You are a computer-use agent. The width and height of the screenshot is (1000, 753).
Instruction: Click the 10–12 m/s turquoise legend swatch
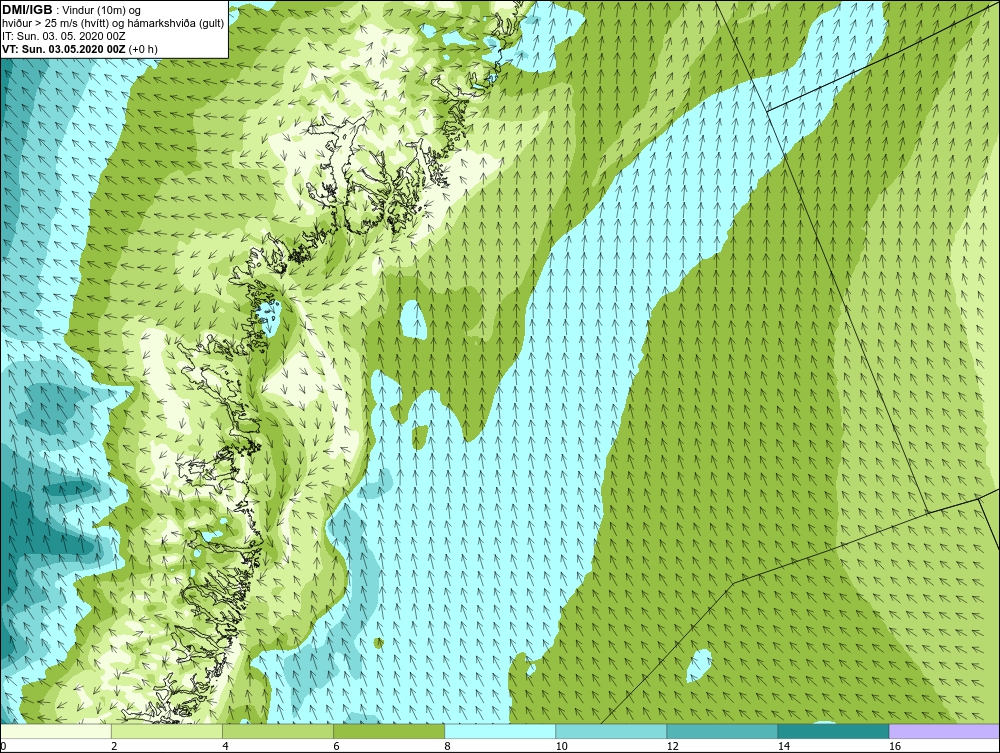(611, 731)
